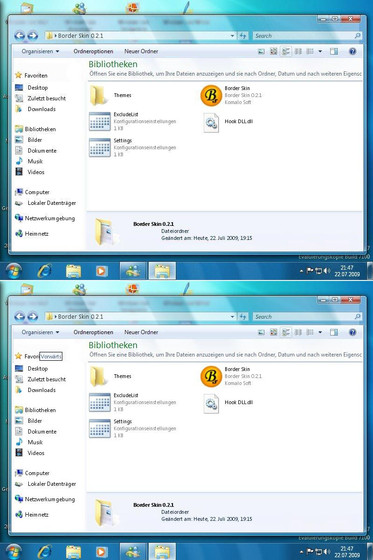Select the Hook DLL.dll file icon in the upper window
Screen dimensions: 373x560
(x=211, y=123)
